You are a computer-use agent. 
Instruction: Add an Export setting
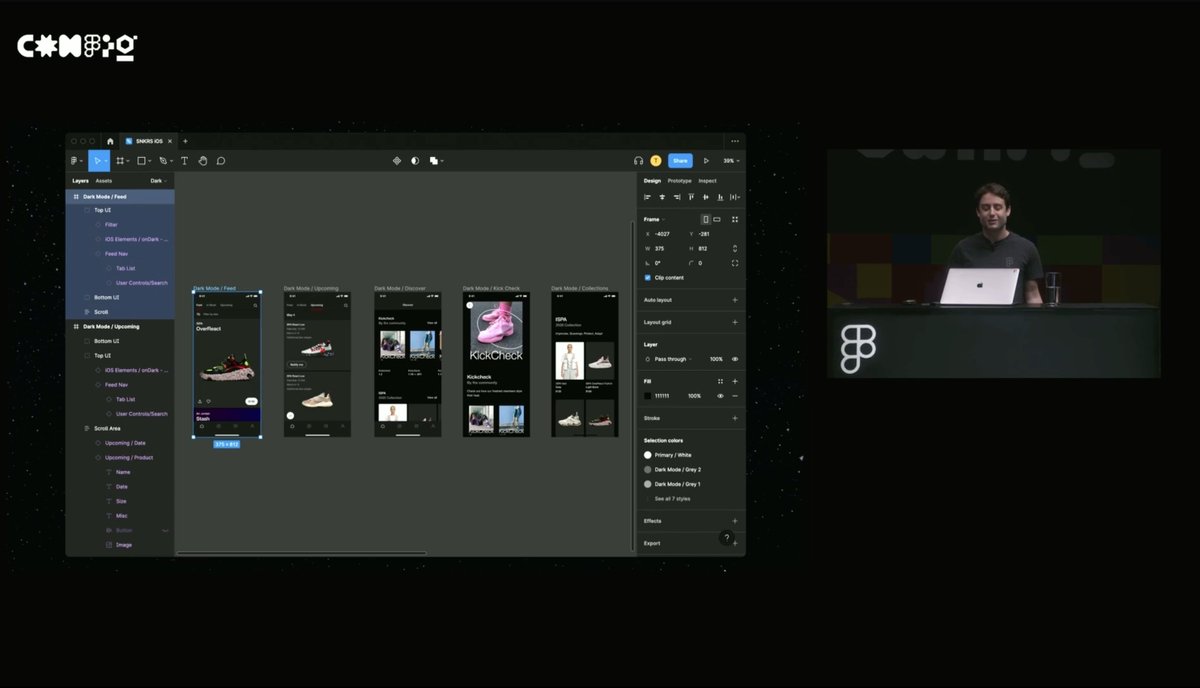tap(735, 543)
